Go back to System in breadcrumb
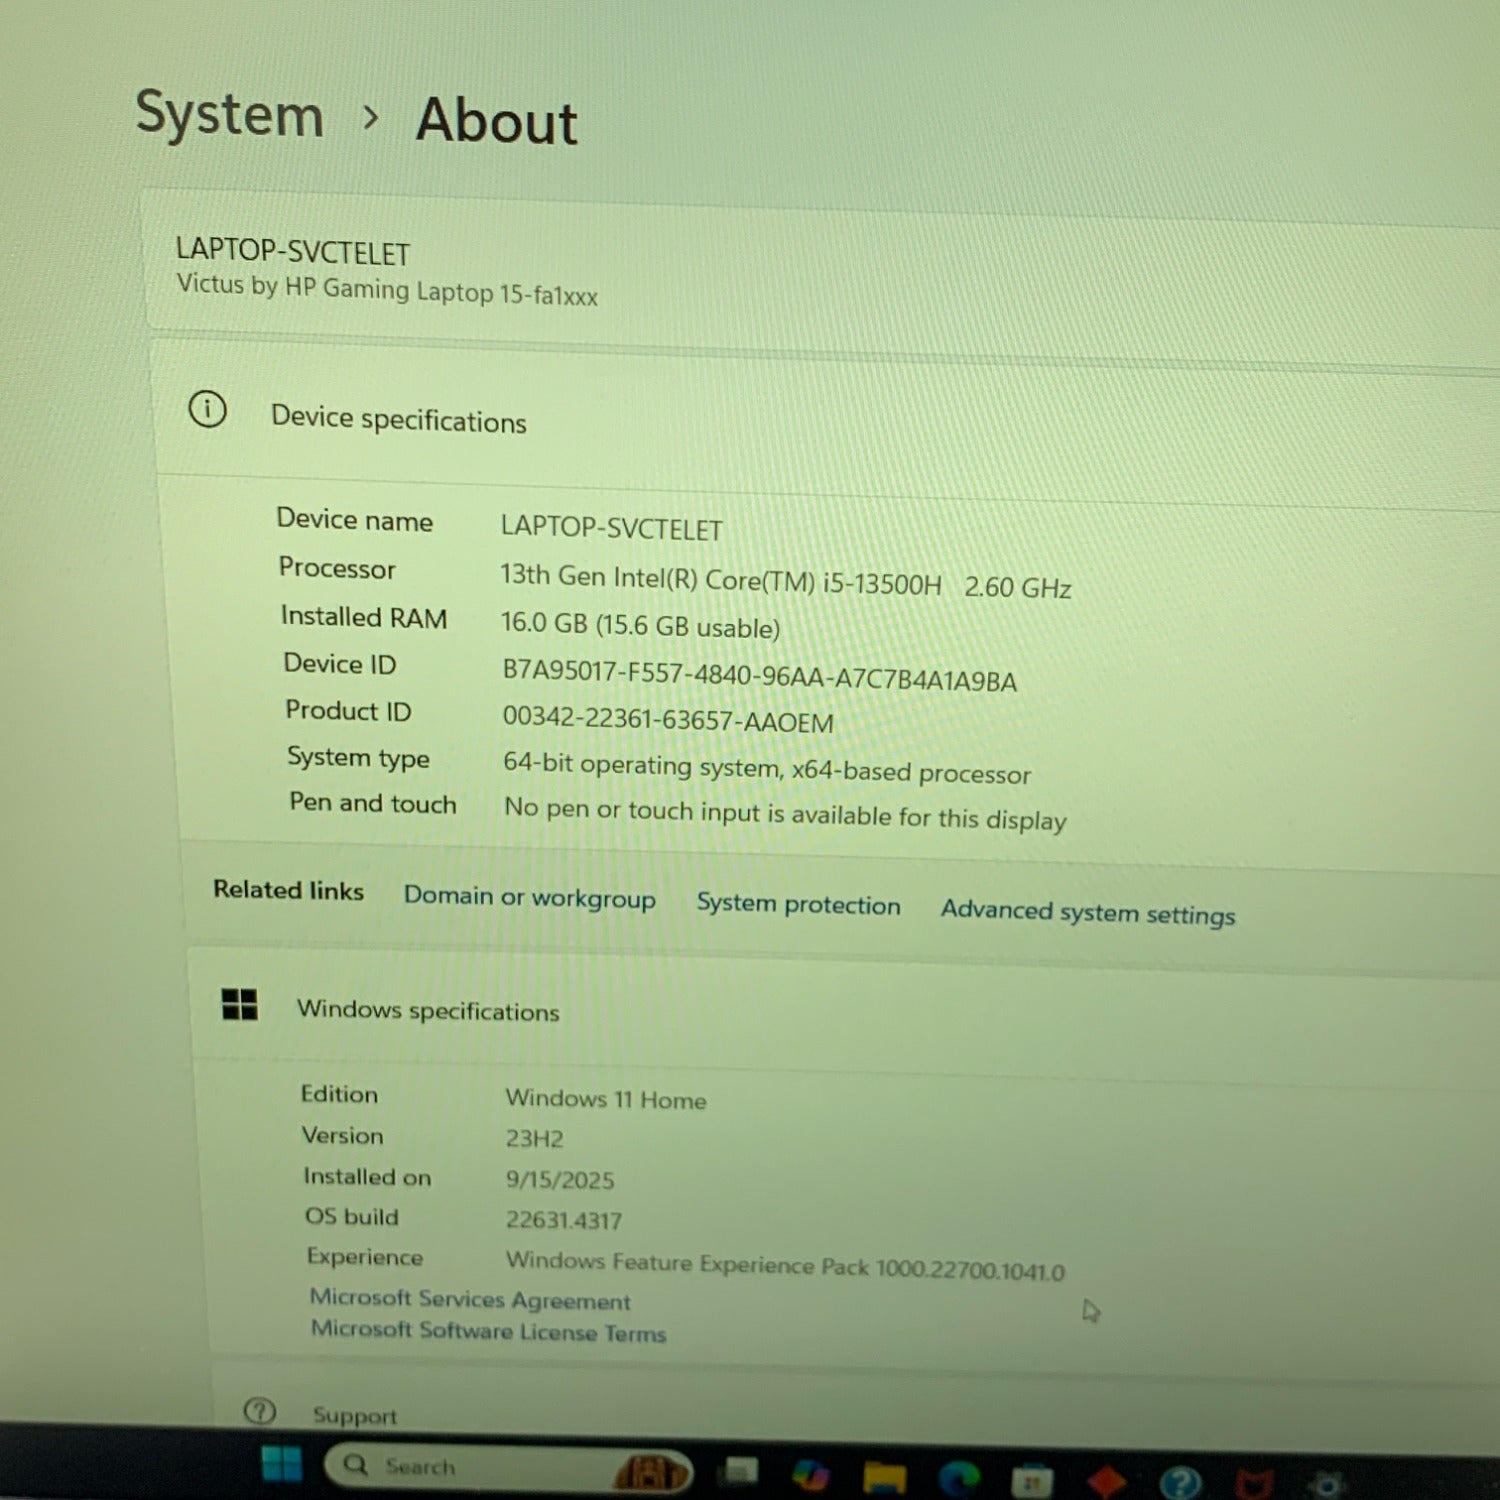Image resolution: width=1500 pixels, height=1500 pixels. (230, 114)
